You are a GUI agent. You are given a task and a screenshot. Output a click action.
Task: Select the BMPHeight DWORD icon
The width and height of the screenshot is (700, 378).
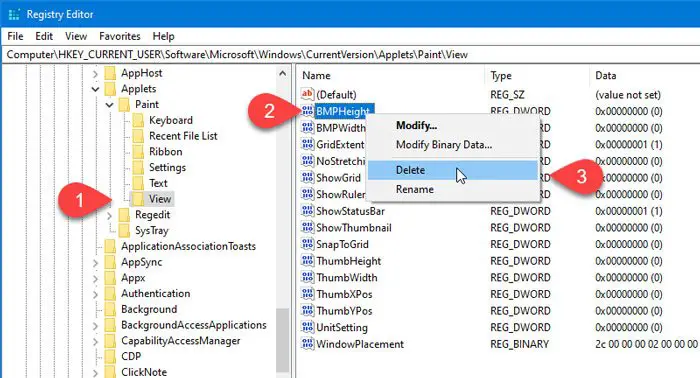(x=307, y=111)
